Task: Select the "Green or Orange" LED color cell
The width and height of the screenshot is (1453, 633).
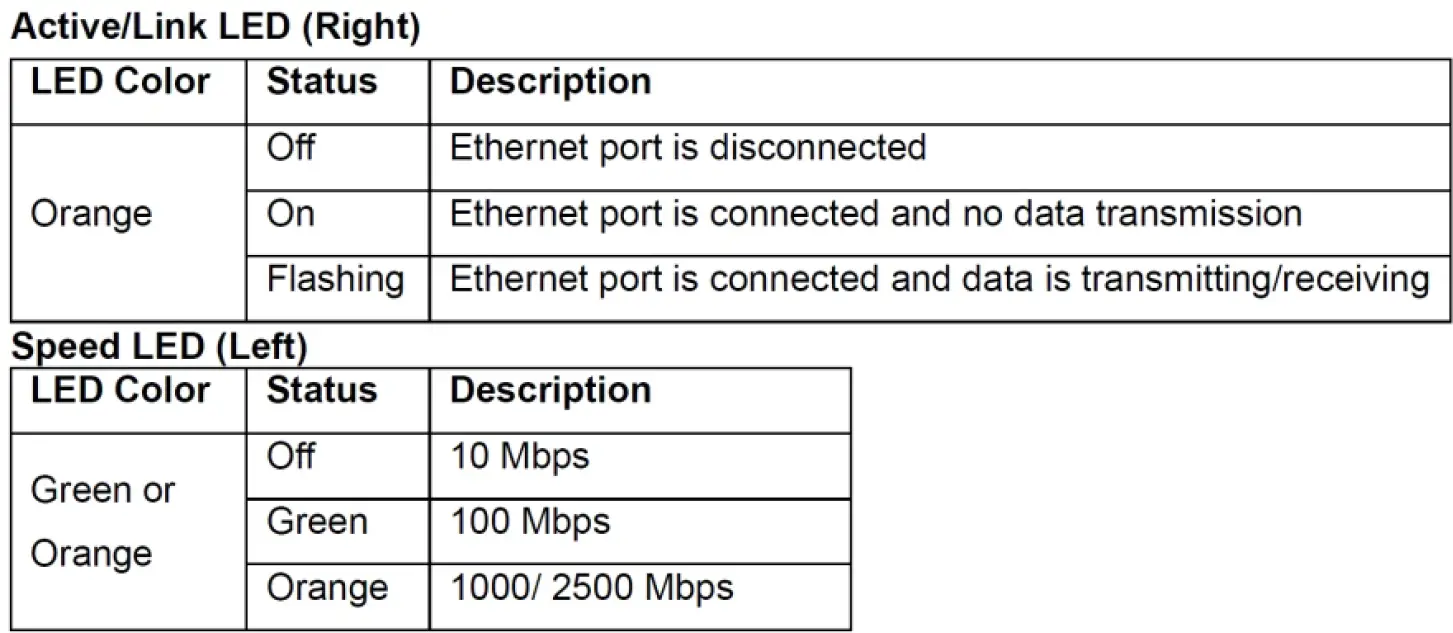Action: (x=103, y=522)
